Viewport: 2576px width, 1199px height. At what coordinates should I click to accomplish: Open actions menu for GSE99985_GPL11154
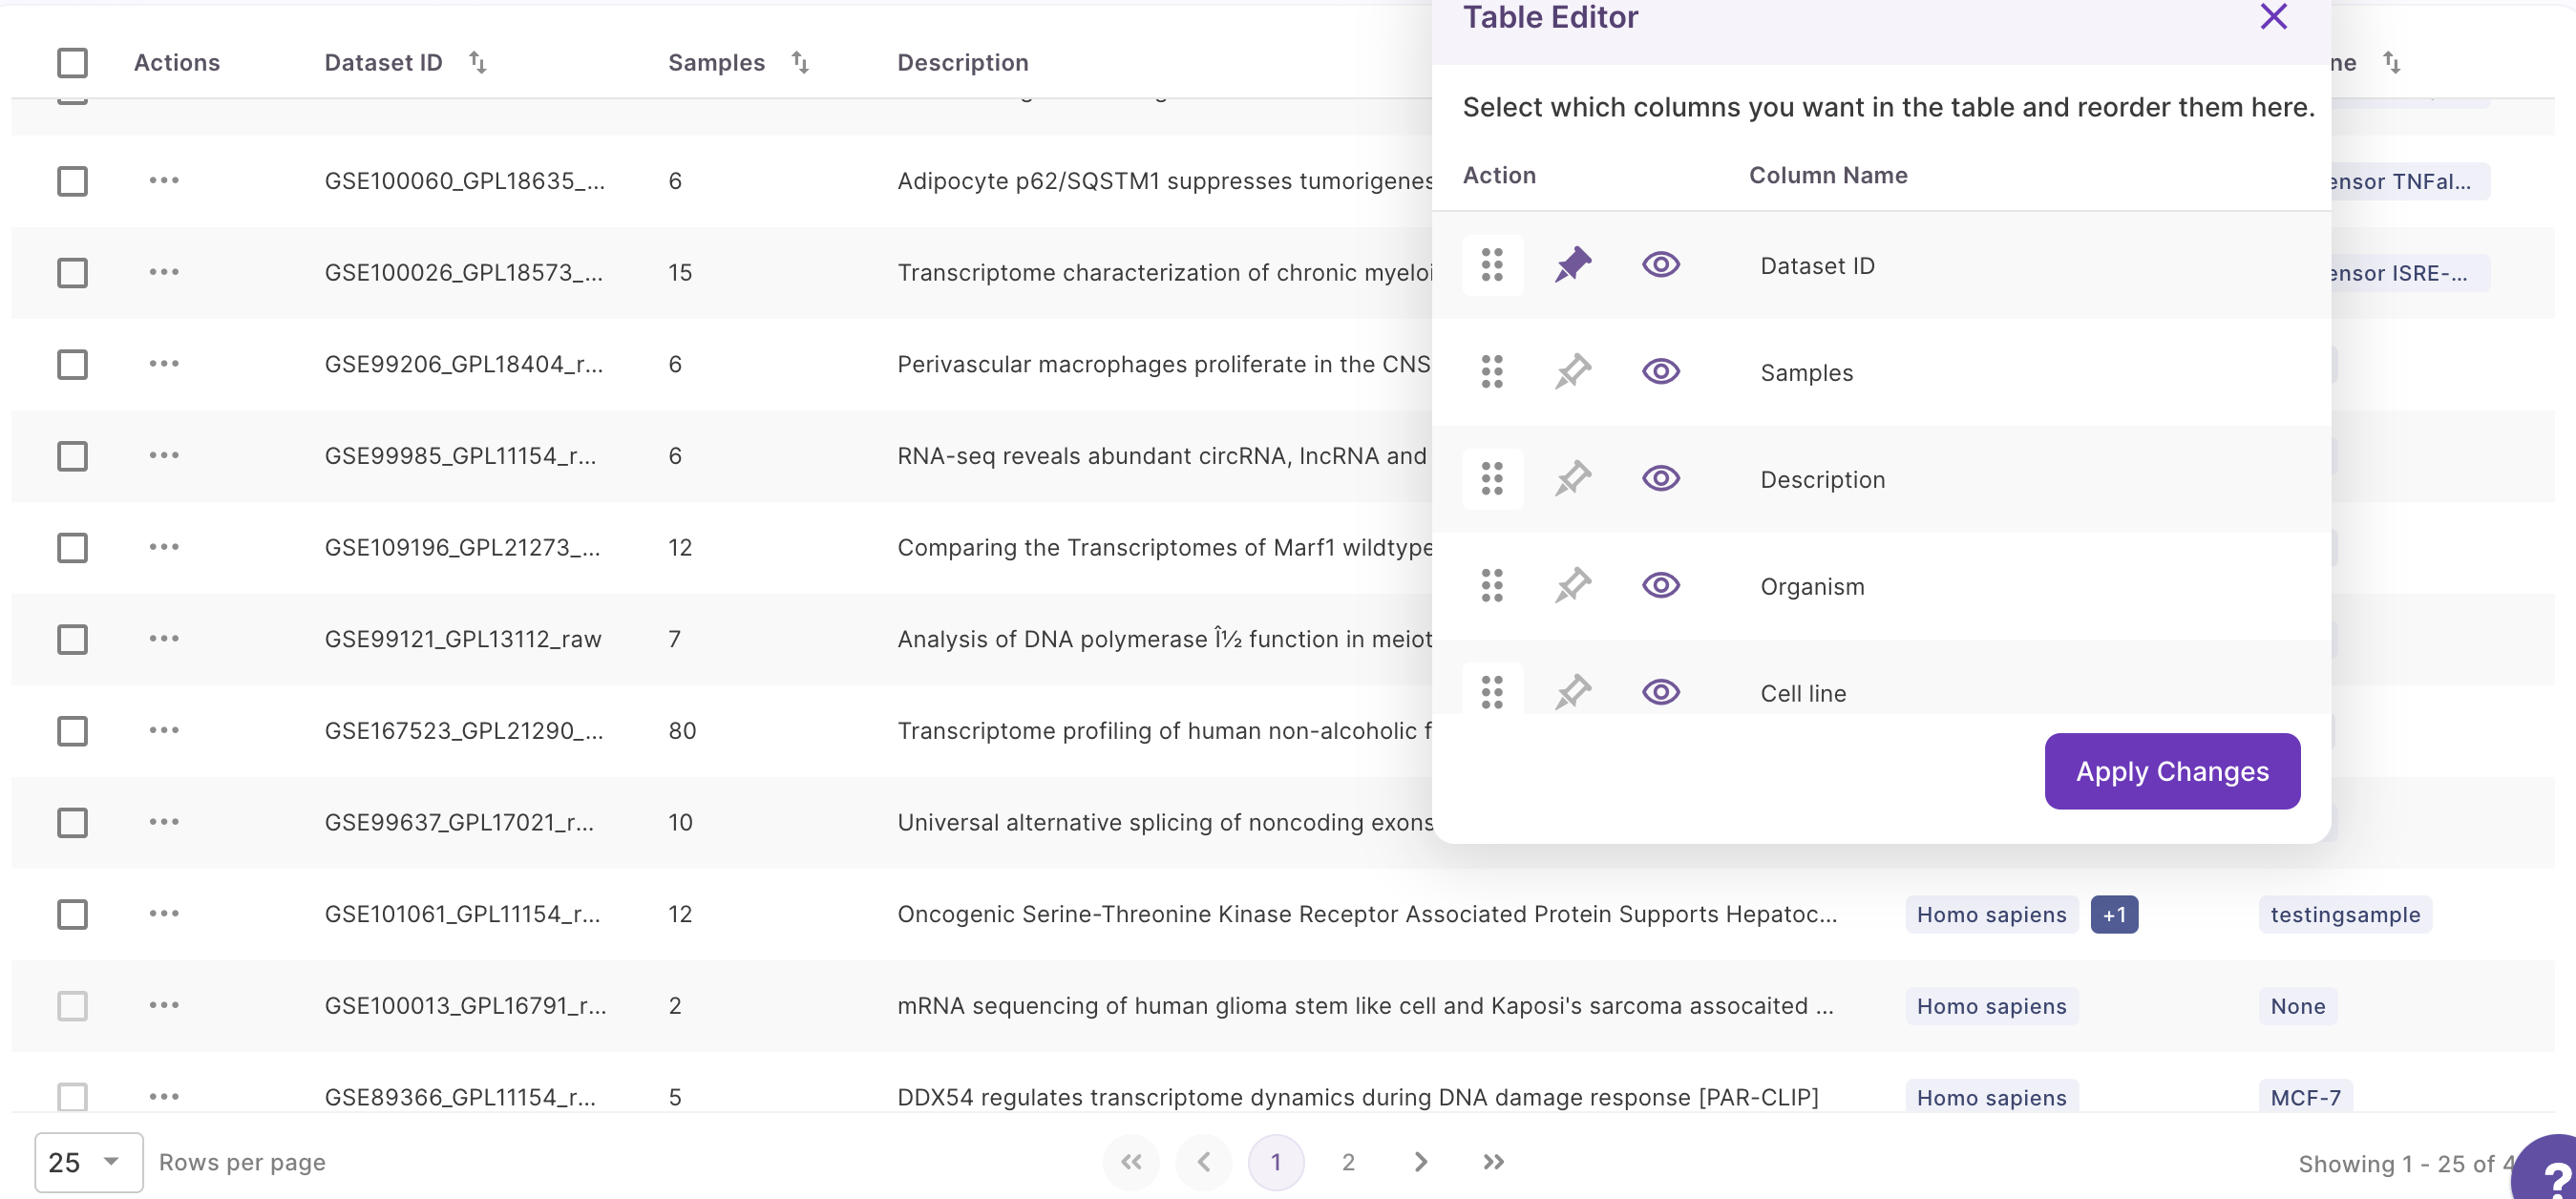point(164,455)
